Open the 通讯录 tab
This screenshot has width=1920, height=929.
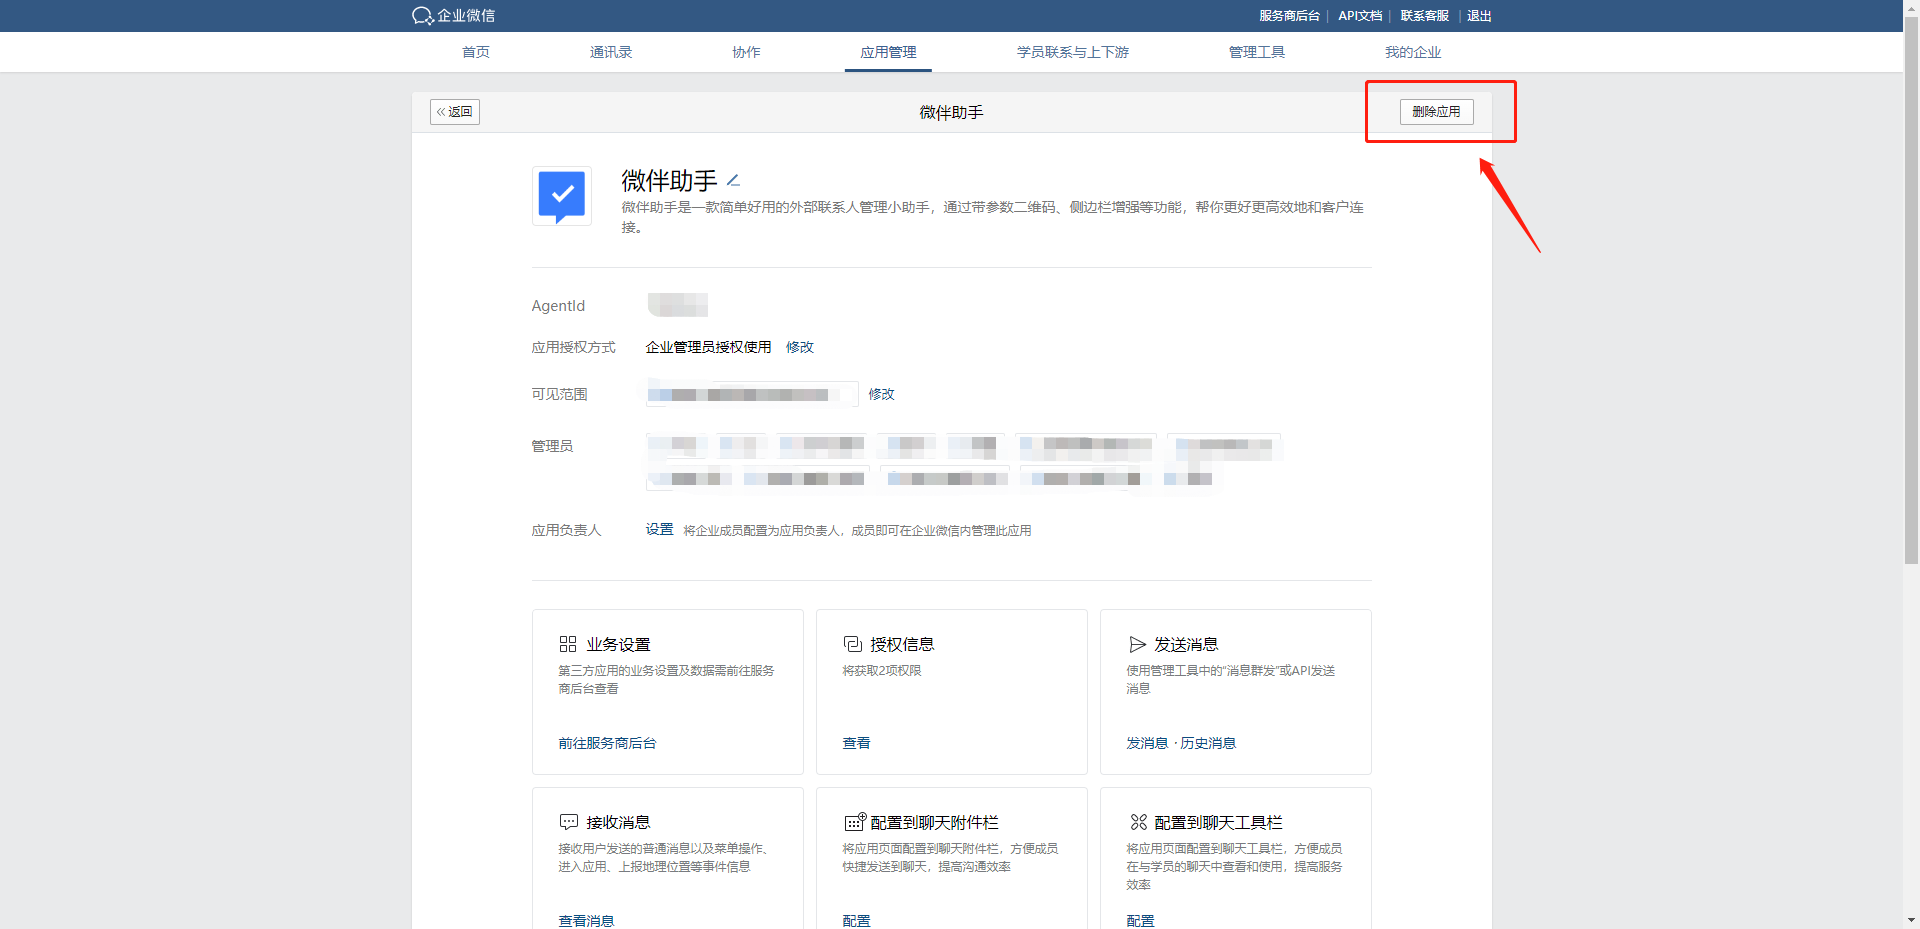coord(611,52)
